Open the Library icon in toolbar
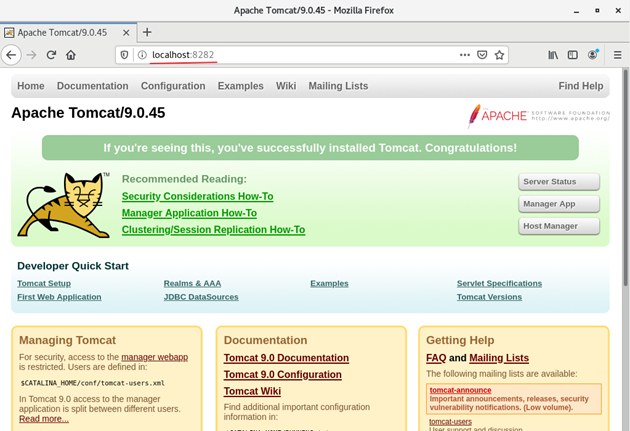Screen dimensions: 630x431 [553, 55]
